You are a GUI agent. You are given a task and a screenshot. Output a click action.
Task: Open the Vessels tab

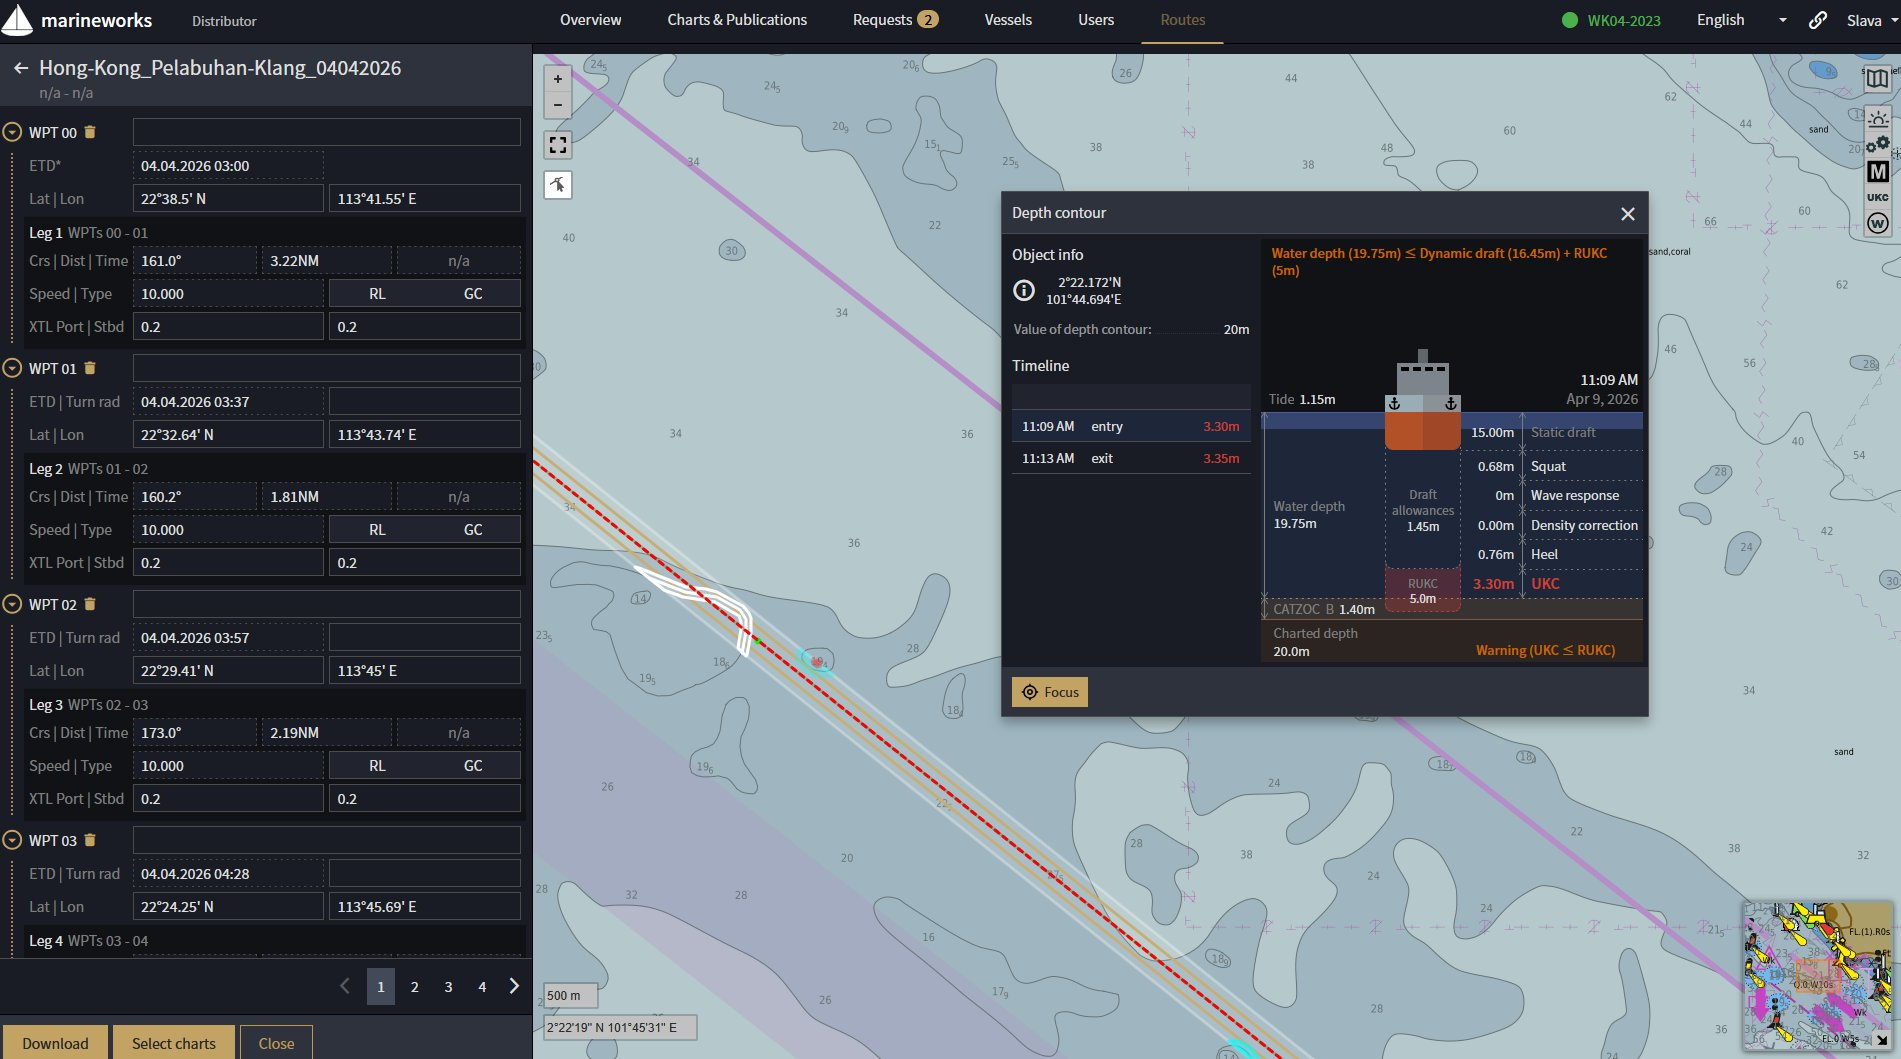(1008, 20)
